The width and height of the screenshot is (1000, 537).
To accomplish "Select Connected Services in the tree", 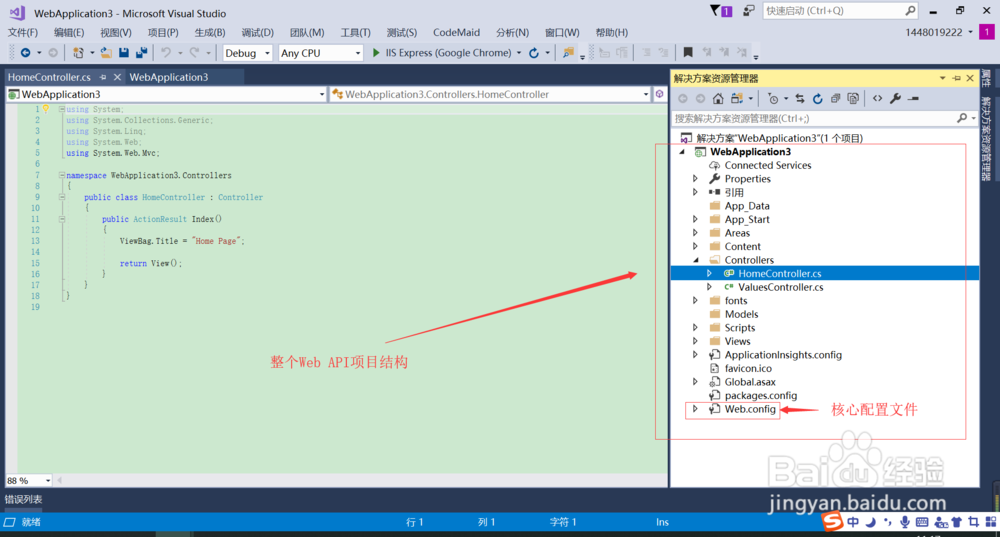I will 768,165.
